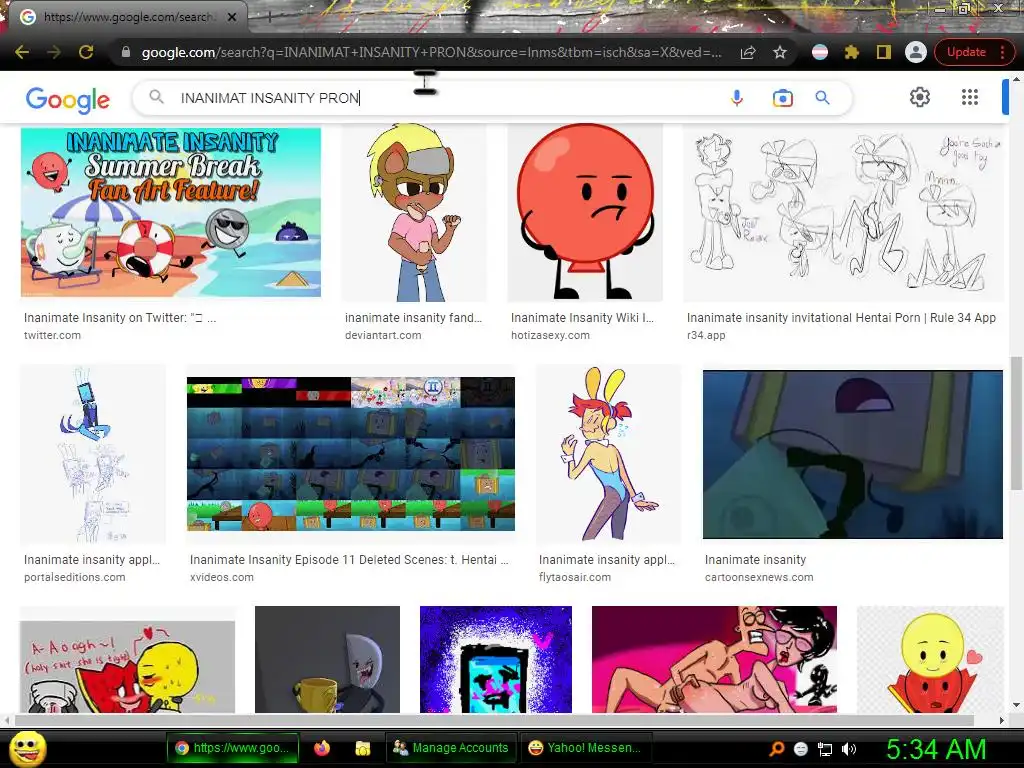
Task: Reload the current Google page
Action: tap(86, 52)
